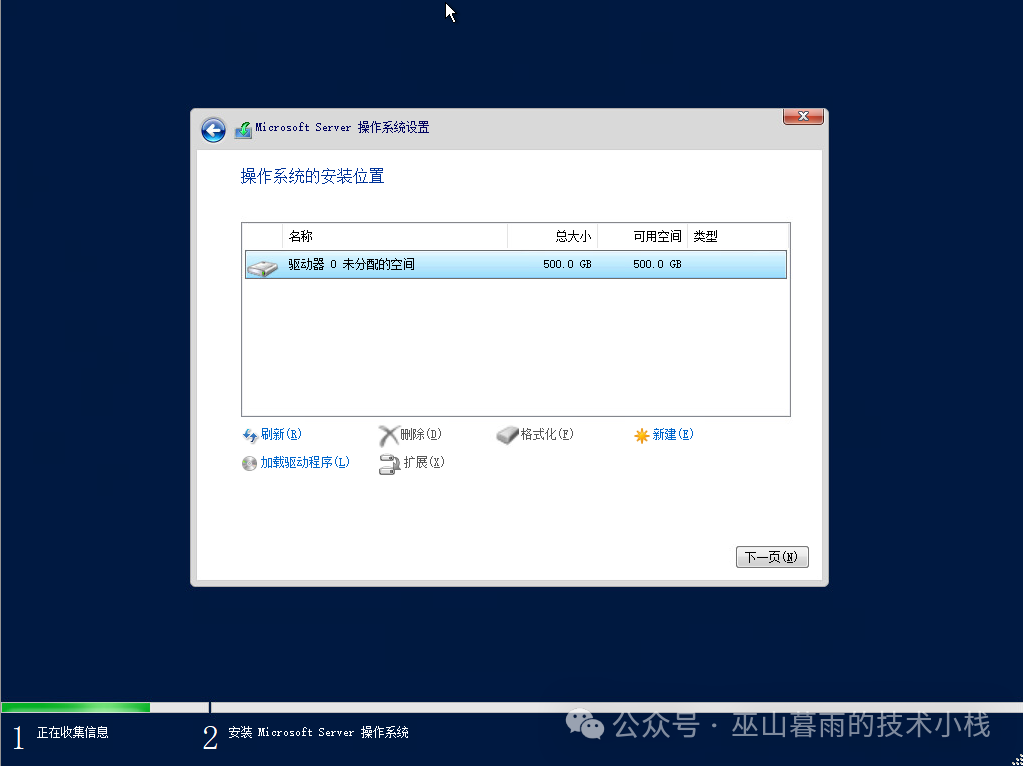The height and width of the screenshot is (766, 1023).
Task: Click the extend partition icon
Action: tap(389, 463)
